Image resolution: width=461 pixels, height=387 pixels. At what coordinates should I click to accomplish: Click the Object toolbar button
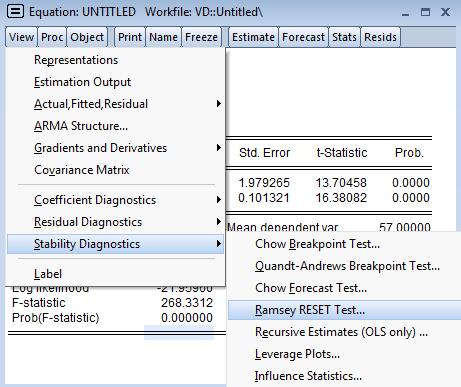pyautogui.click(x=87, y=37)
